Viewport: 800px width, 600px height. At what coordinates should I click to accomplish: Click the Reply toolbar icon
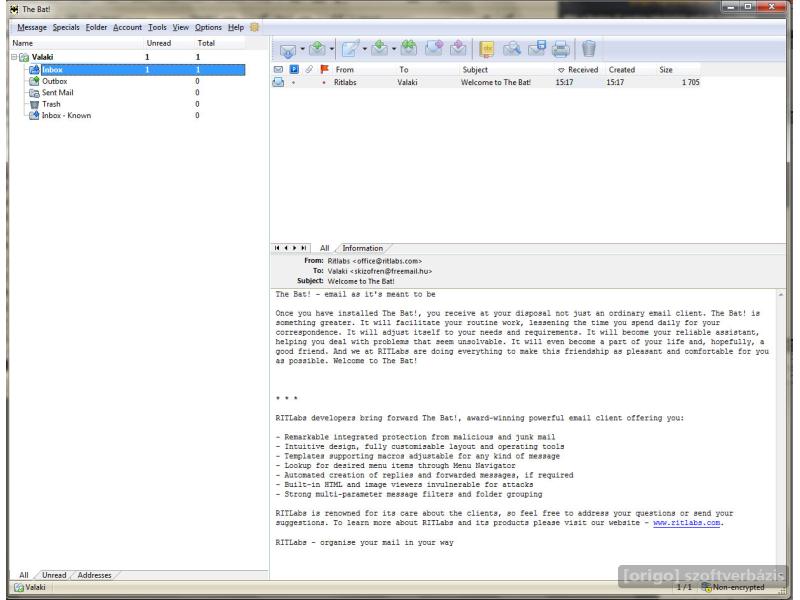pos(380,48)
